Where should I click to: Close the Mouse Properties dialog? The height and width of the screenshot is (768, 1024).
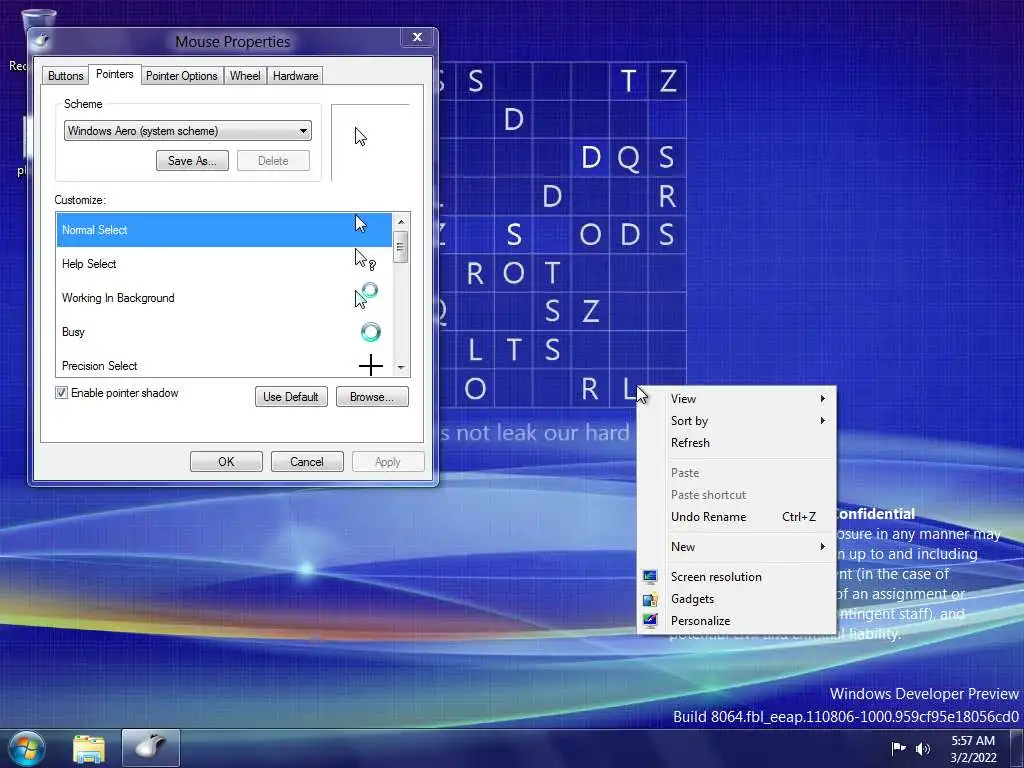(x=417, y=37)
